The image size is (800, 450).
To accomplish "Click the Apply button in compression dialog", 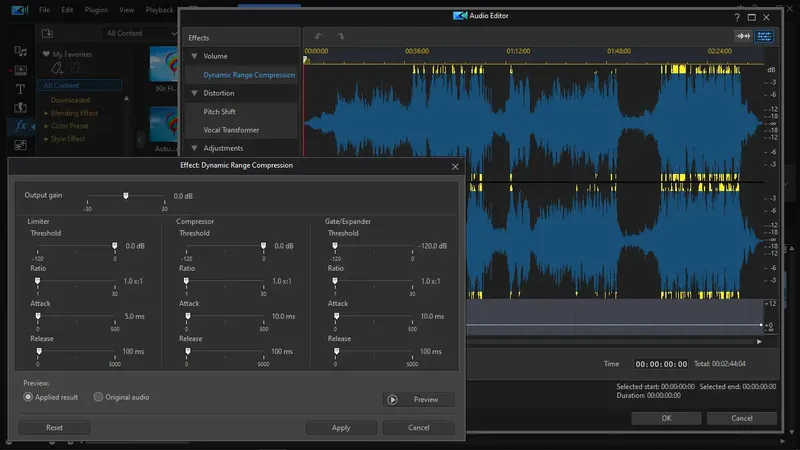I will pyautogui.click(x=341, y=427).
